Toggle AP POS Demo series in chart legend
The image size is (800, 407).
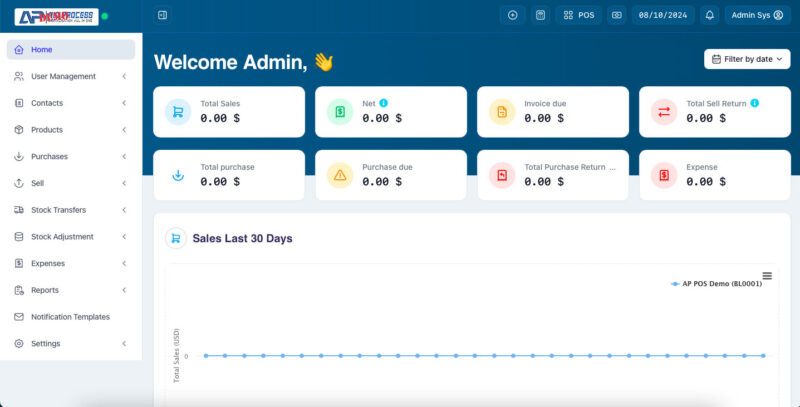pyautogui.click(x=715, y=284)
